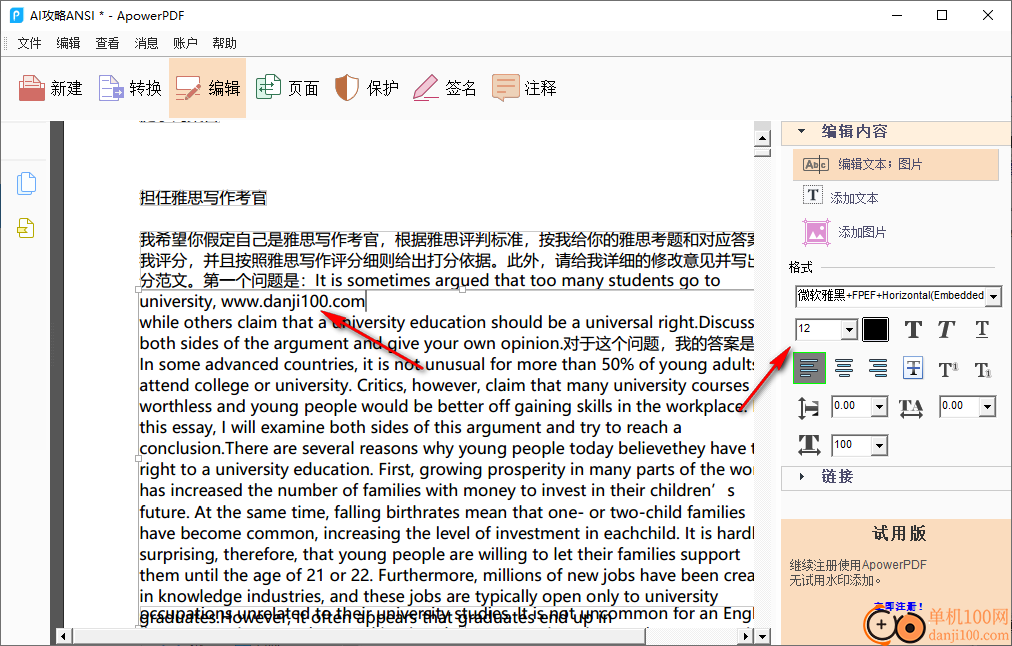Image resolution: width=1012 pixels, height=646 pixels.
Task: Open the 保护 (Protect) toolbar tab
Action: [367, 88]
